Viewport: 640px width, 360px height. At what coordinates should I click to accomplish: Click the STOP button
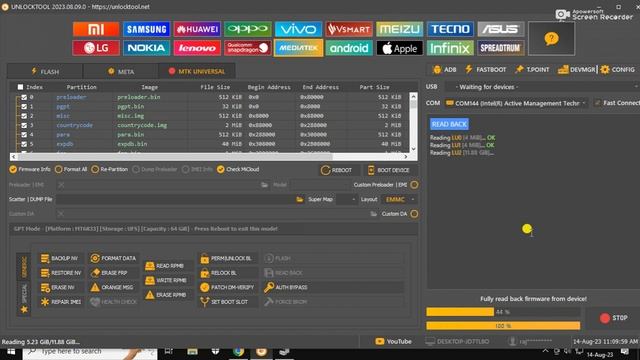(614, 318)
